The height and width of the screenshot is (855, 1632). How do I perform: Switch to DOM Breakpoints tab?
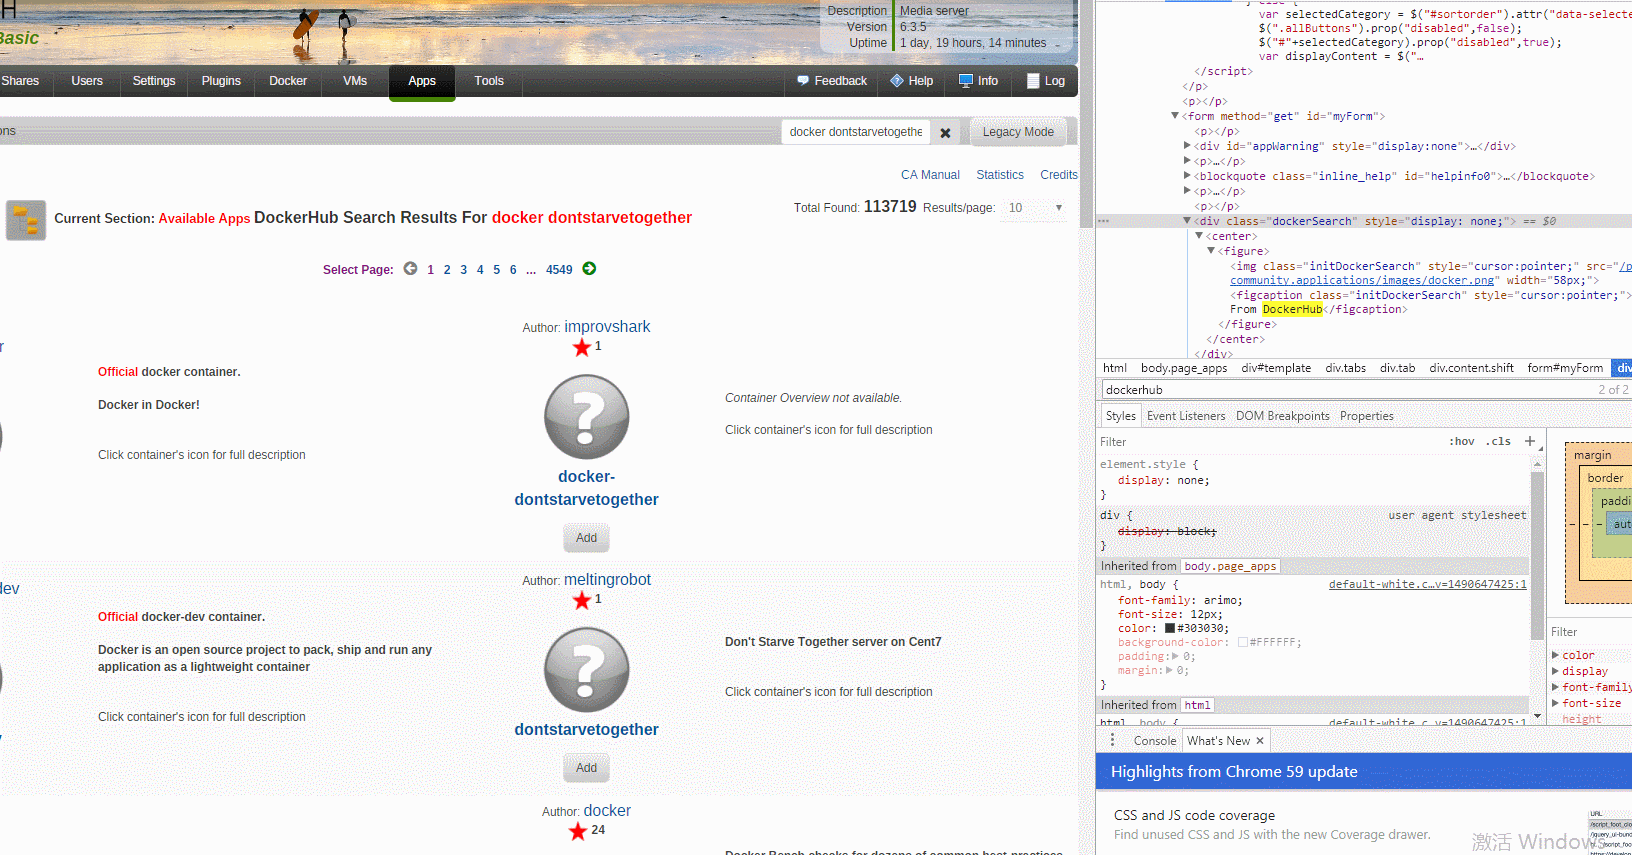(1283, 416)
